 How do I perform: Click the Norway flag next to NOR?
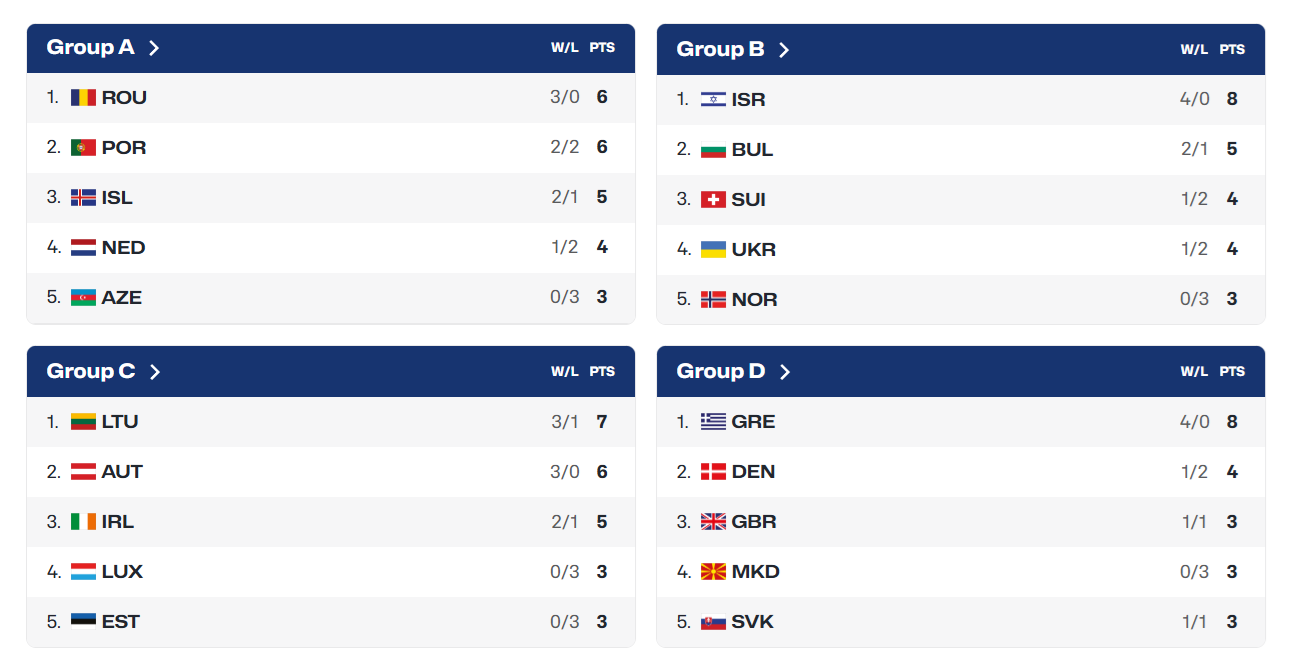coord(713,300)
